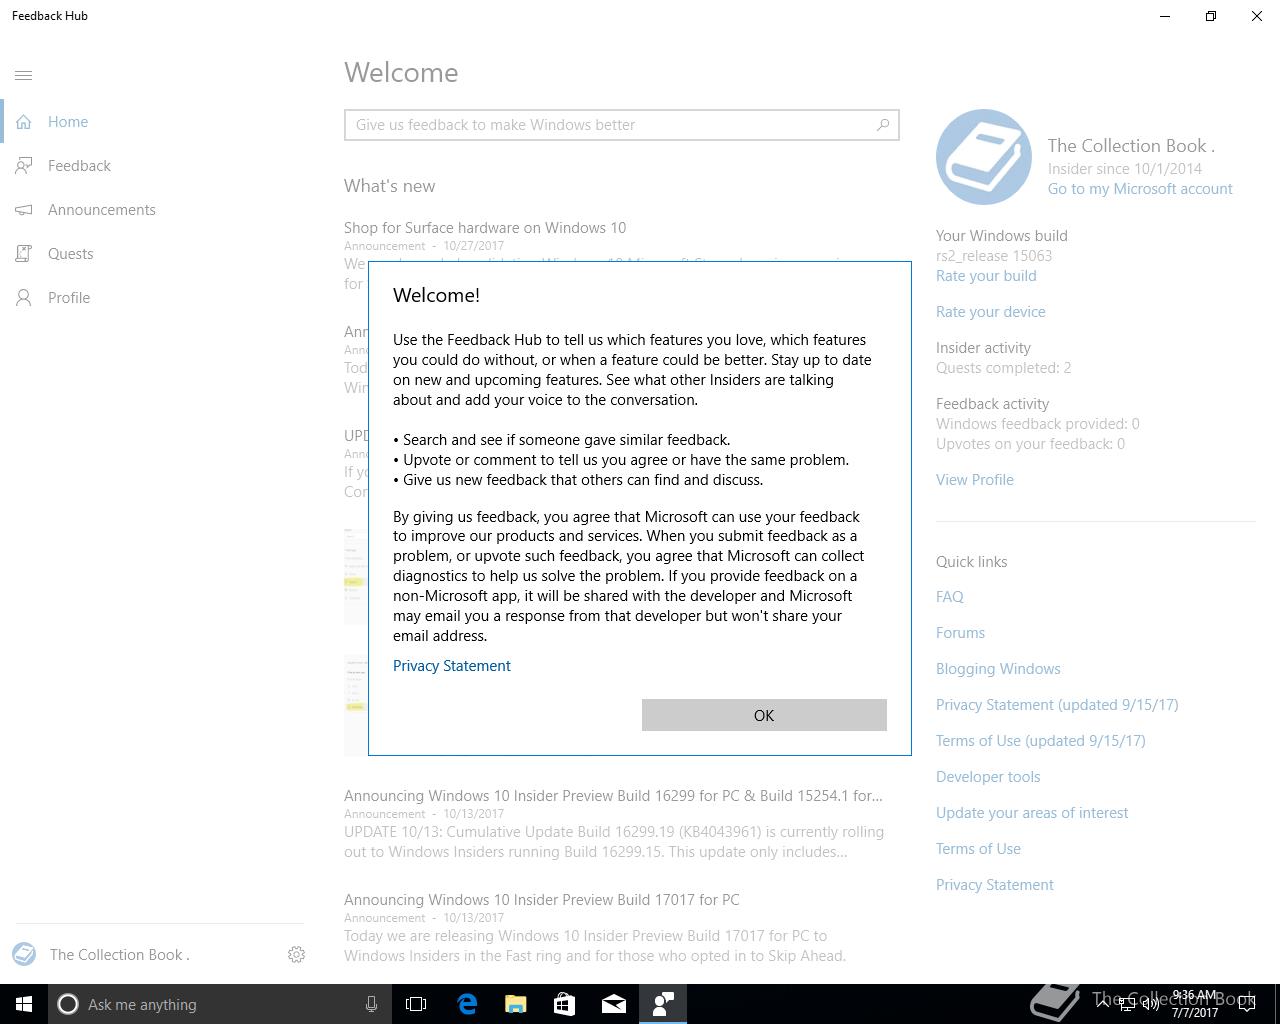Click Update your areas of interest
This screenshot has height=1024, width=1280.
click(x=1032, y=813)
